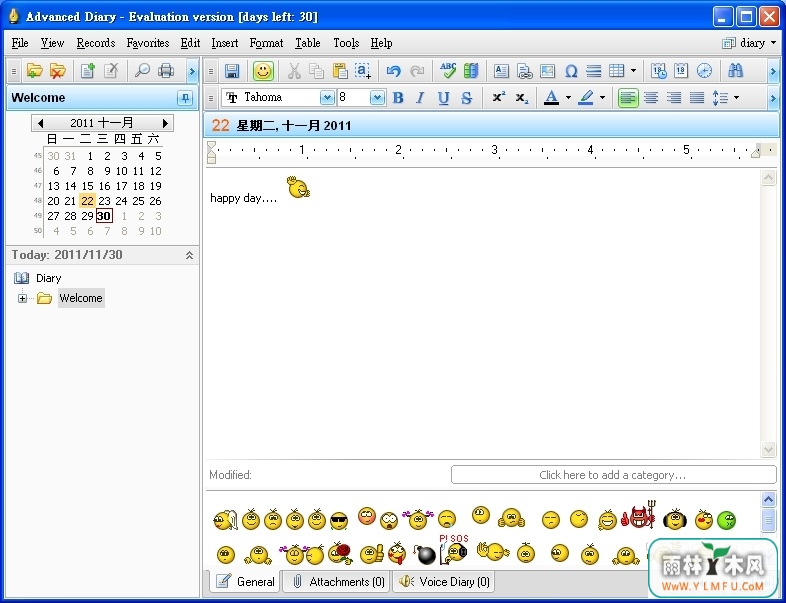Insert the black bomb emoticon

pyautogui.click(x=425, y=554)
